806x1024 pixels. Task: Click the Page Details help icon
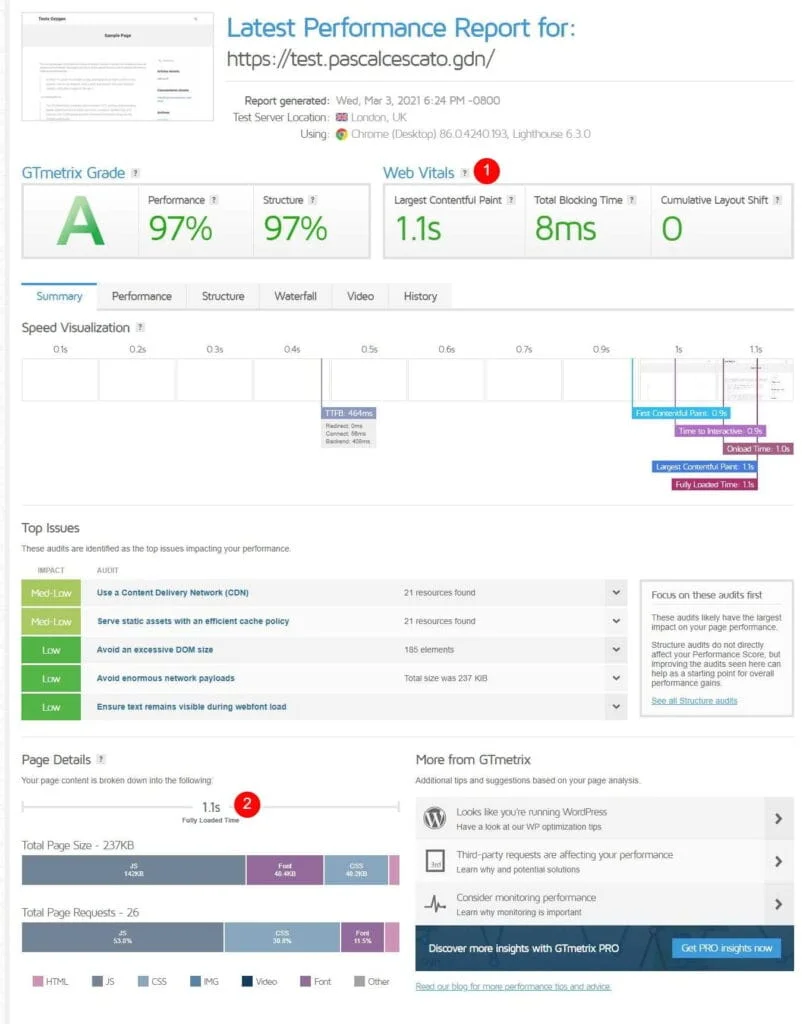click(x=101, y=760)
